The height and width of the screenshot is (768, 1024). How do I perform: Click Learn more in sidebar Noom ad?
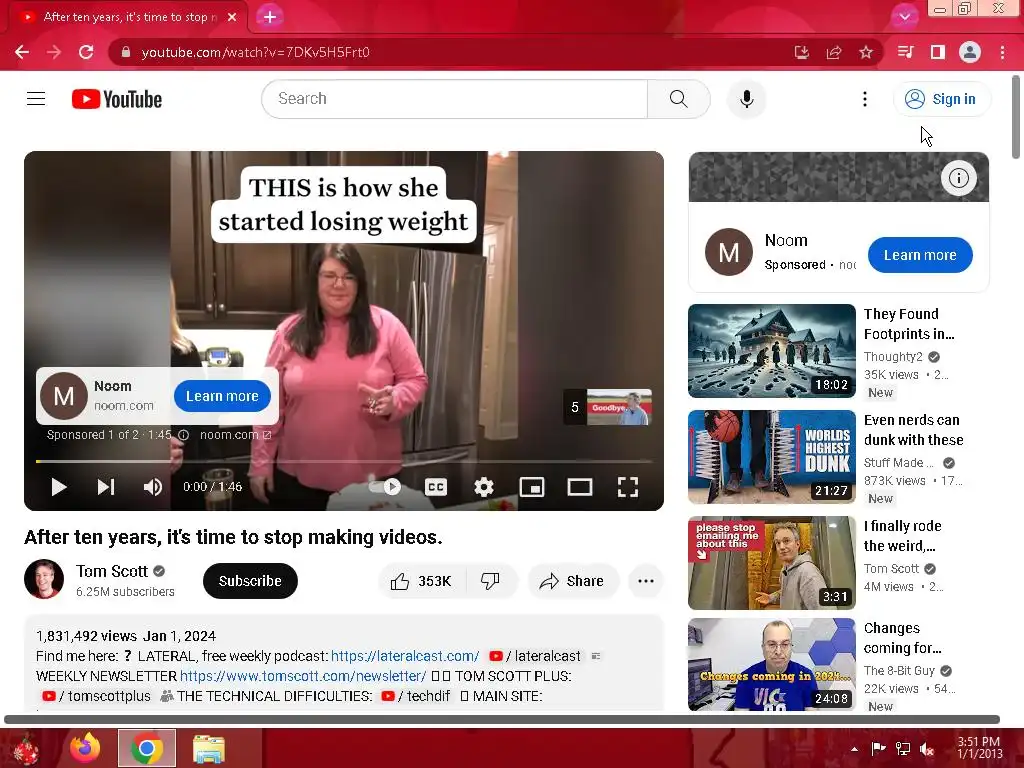click(x=920, y=255)
